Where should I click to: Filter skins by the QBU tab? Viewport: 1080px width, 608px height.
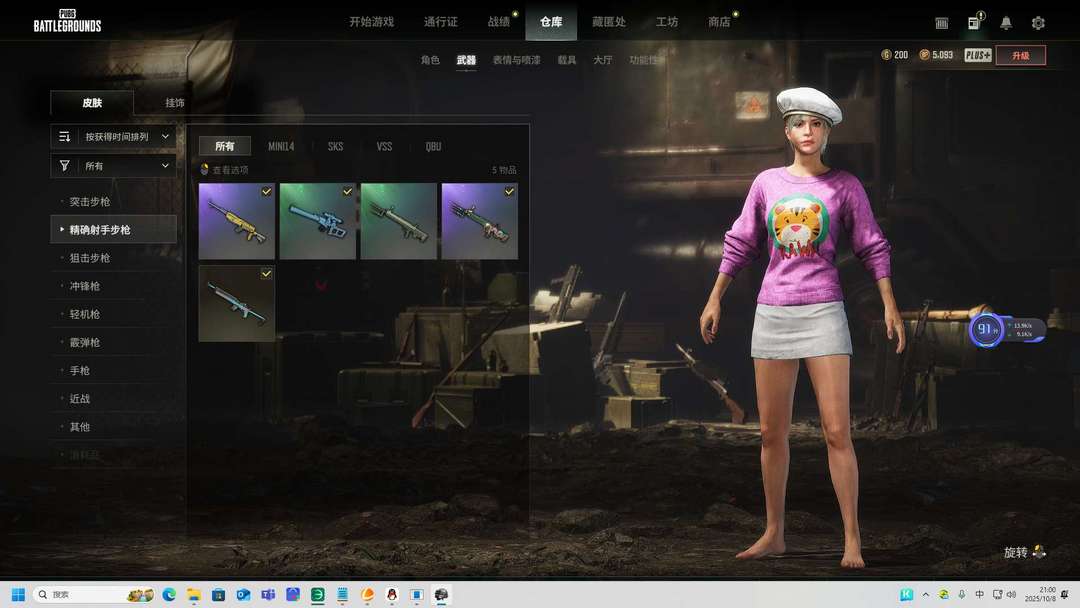point(433,146)
